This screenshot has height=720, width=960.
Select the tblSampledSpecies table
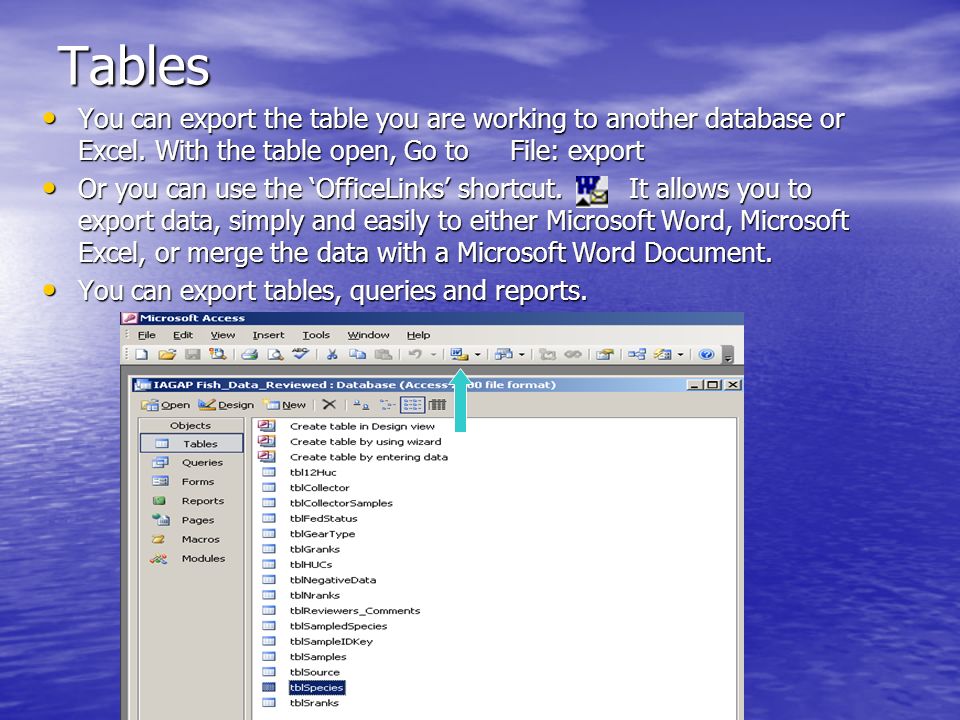pos(339,626)
